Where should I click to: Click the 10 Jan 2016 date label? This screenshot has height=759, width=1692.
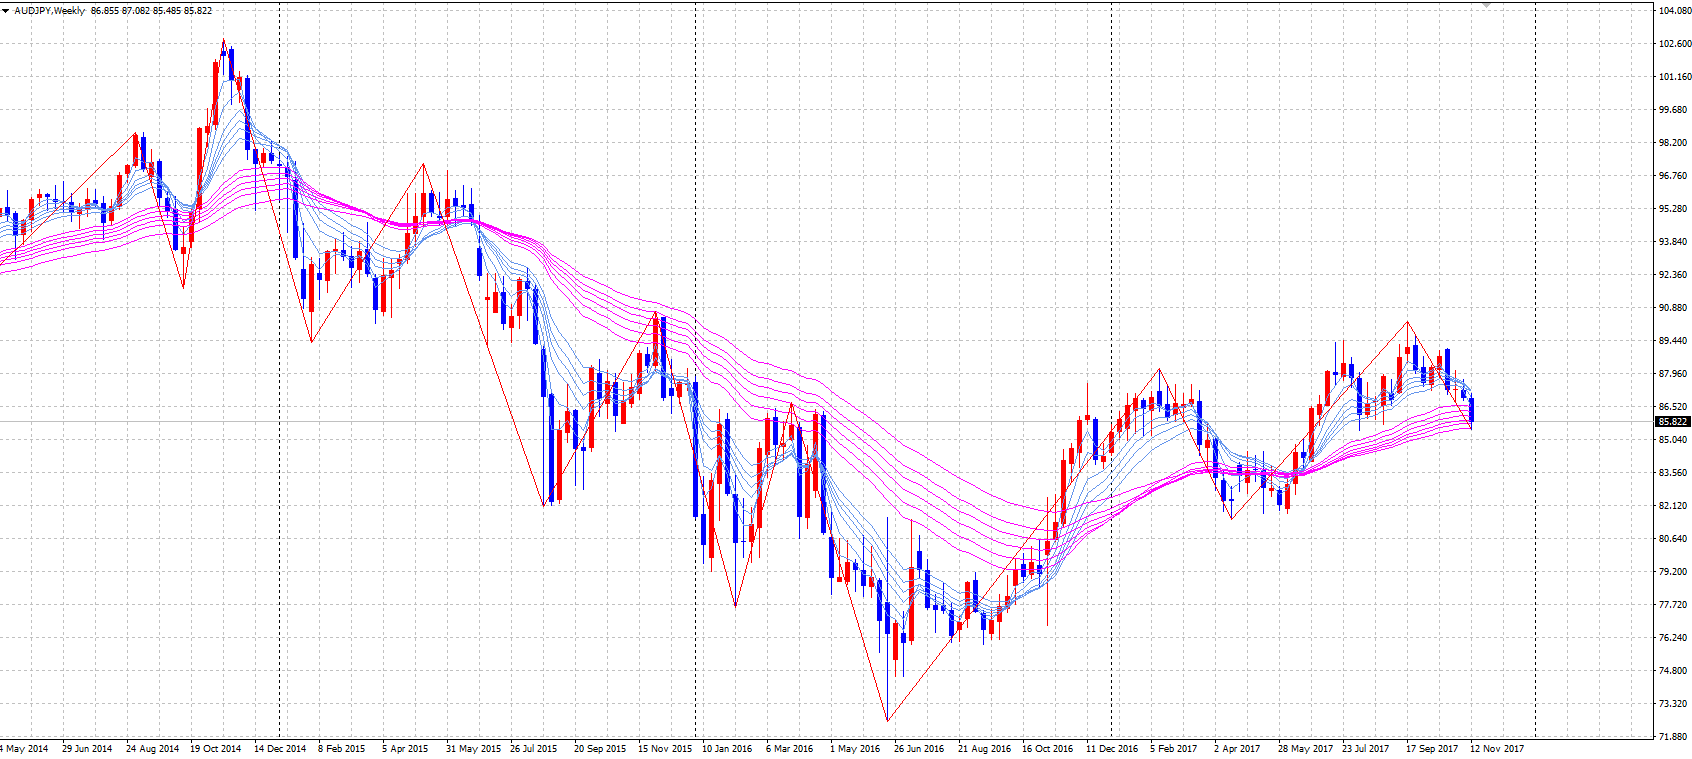pyautogui.click(x=727, y=749)
